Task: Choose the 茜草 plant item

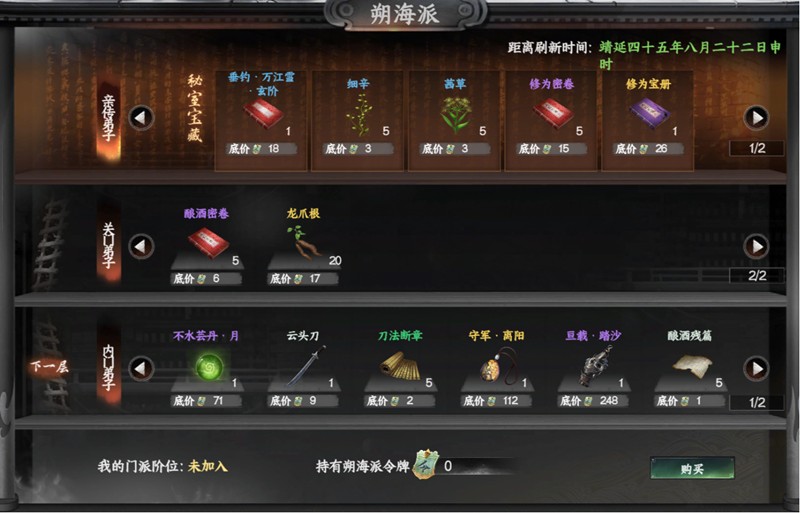Action: coord(455,114)
